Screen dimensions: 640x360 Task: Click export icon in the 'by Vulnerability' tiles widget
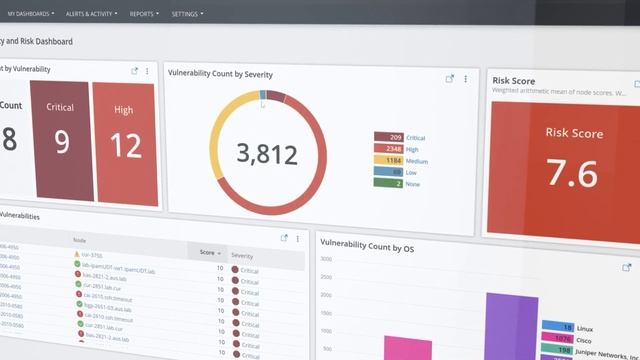pos(134,71)
